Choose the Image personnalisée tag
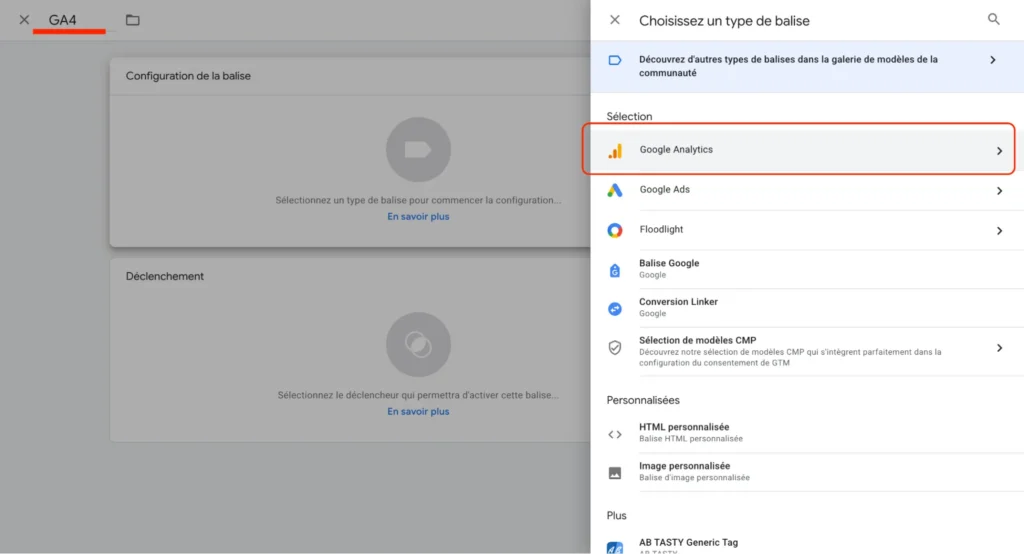 pos(807,471)
